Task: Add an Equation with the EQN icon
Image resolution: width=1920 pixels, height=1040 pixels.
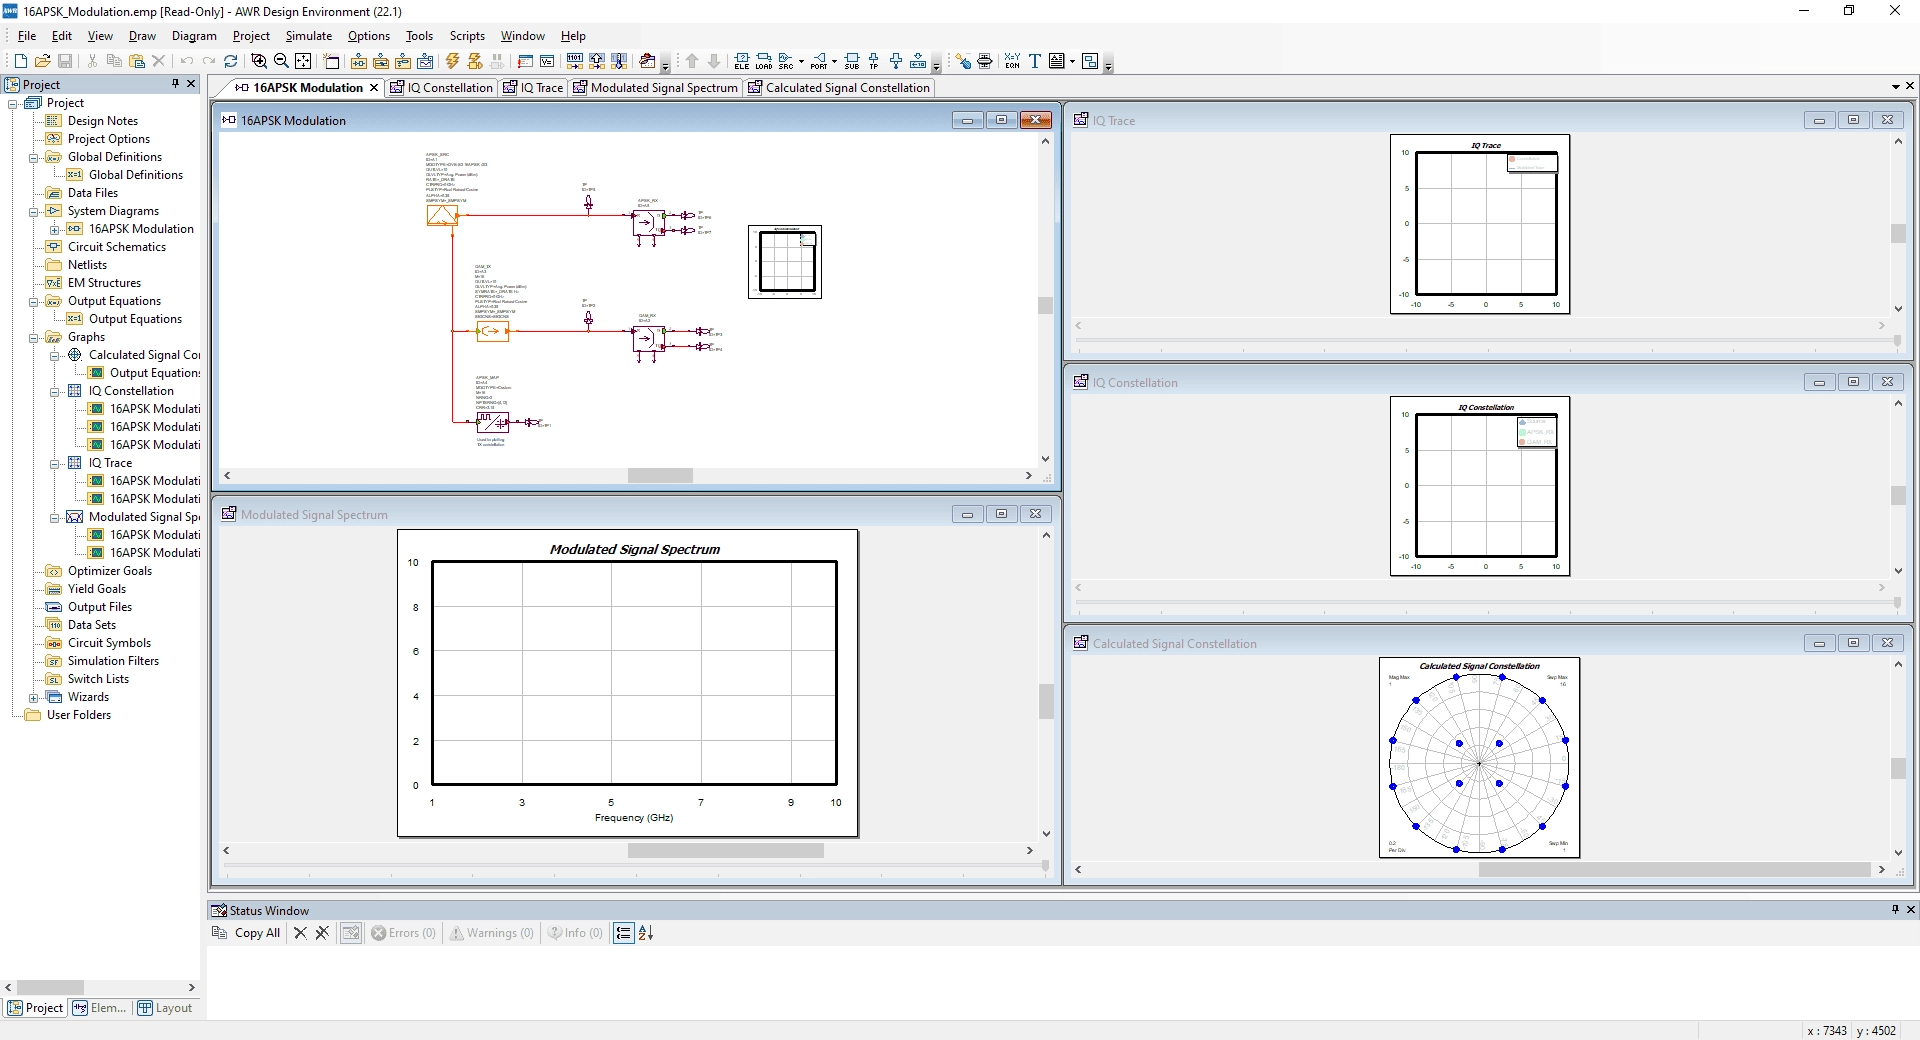Action: (1012, 61)
